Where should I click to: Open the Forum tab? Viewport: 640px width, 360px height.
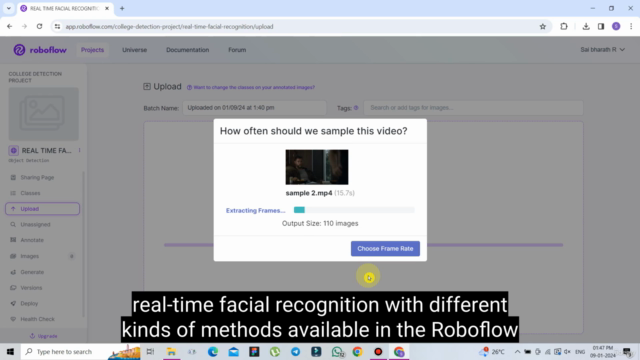(x=237, y=50)
